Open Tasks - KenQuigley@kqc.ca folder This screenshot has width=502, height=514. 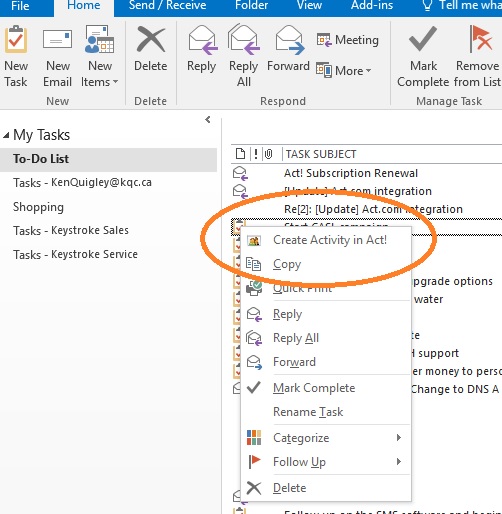click(82, 183)
